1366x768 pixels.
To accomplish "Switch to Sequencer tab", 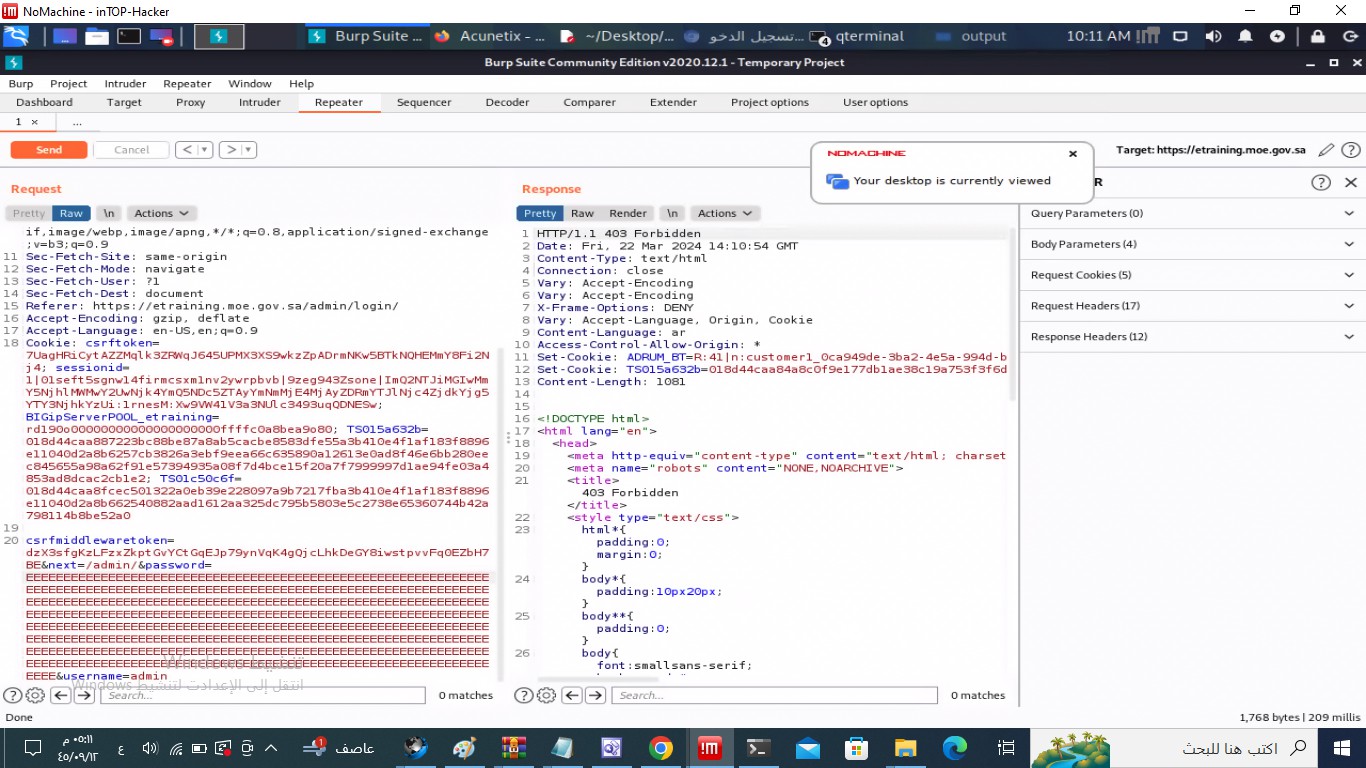I will click(424, 102).
